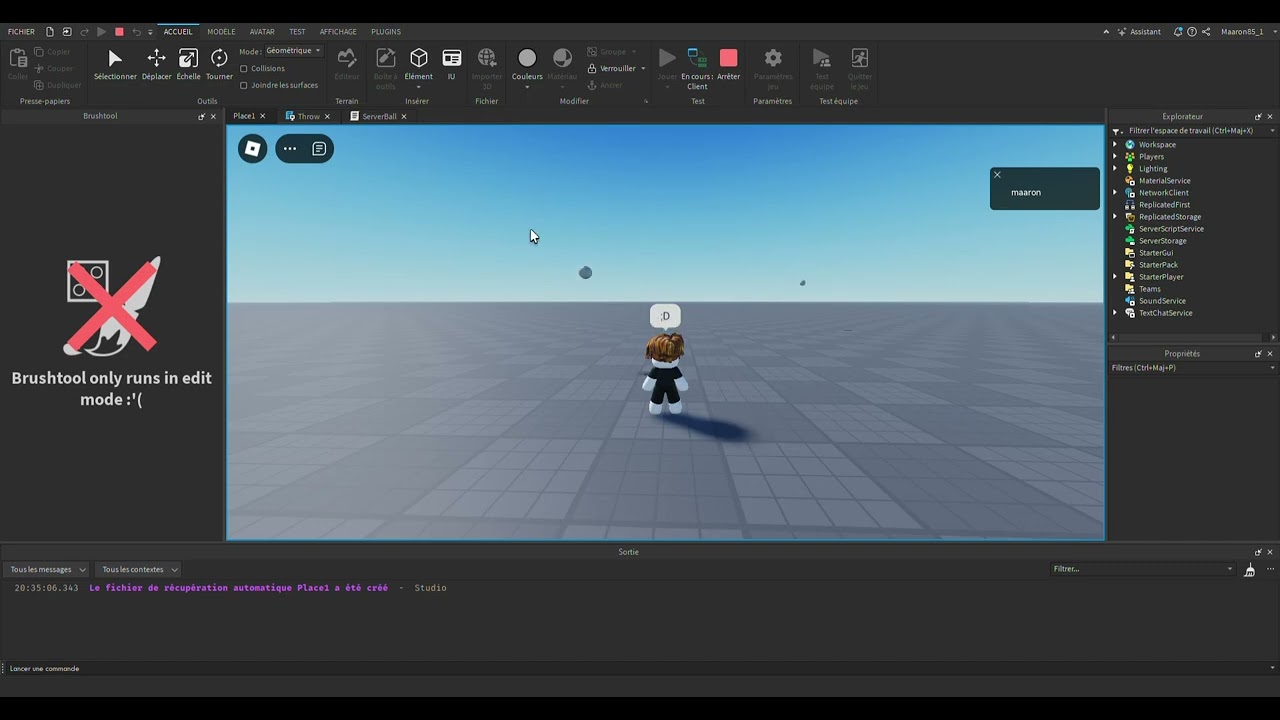This screenshot has width=1280, height=720.
Task: Open the Mode Géométrique dropdown
Action: tap(294, 51)
